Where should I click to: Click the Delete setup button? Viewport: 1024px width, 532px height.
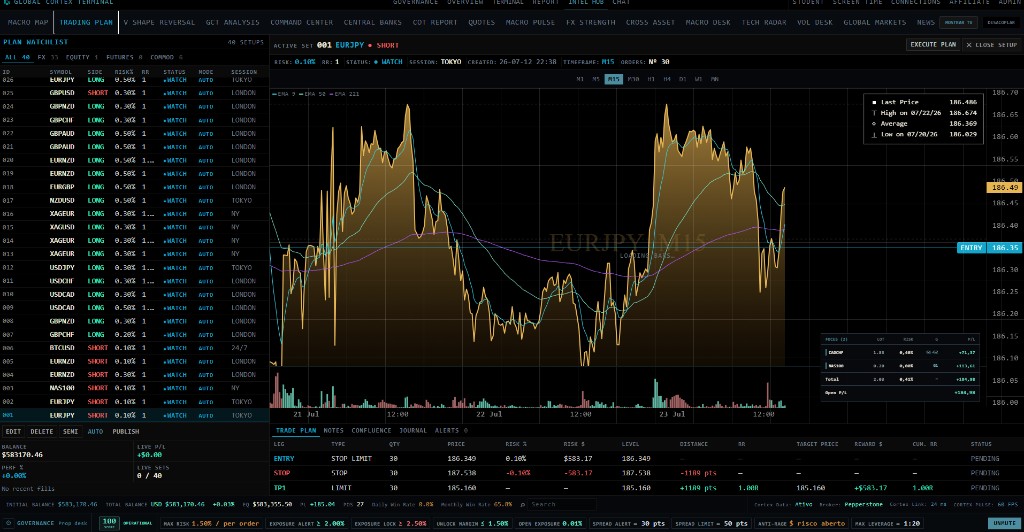[41, 431]
